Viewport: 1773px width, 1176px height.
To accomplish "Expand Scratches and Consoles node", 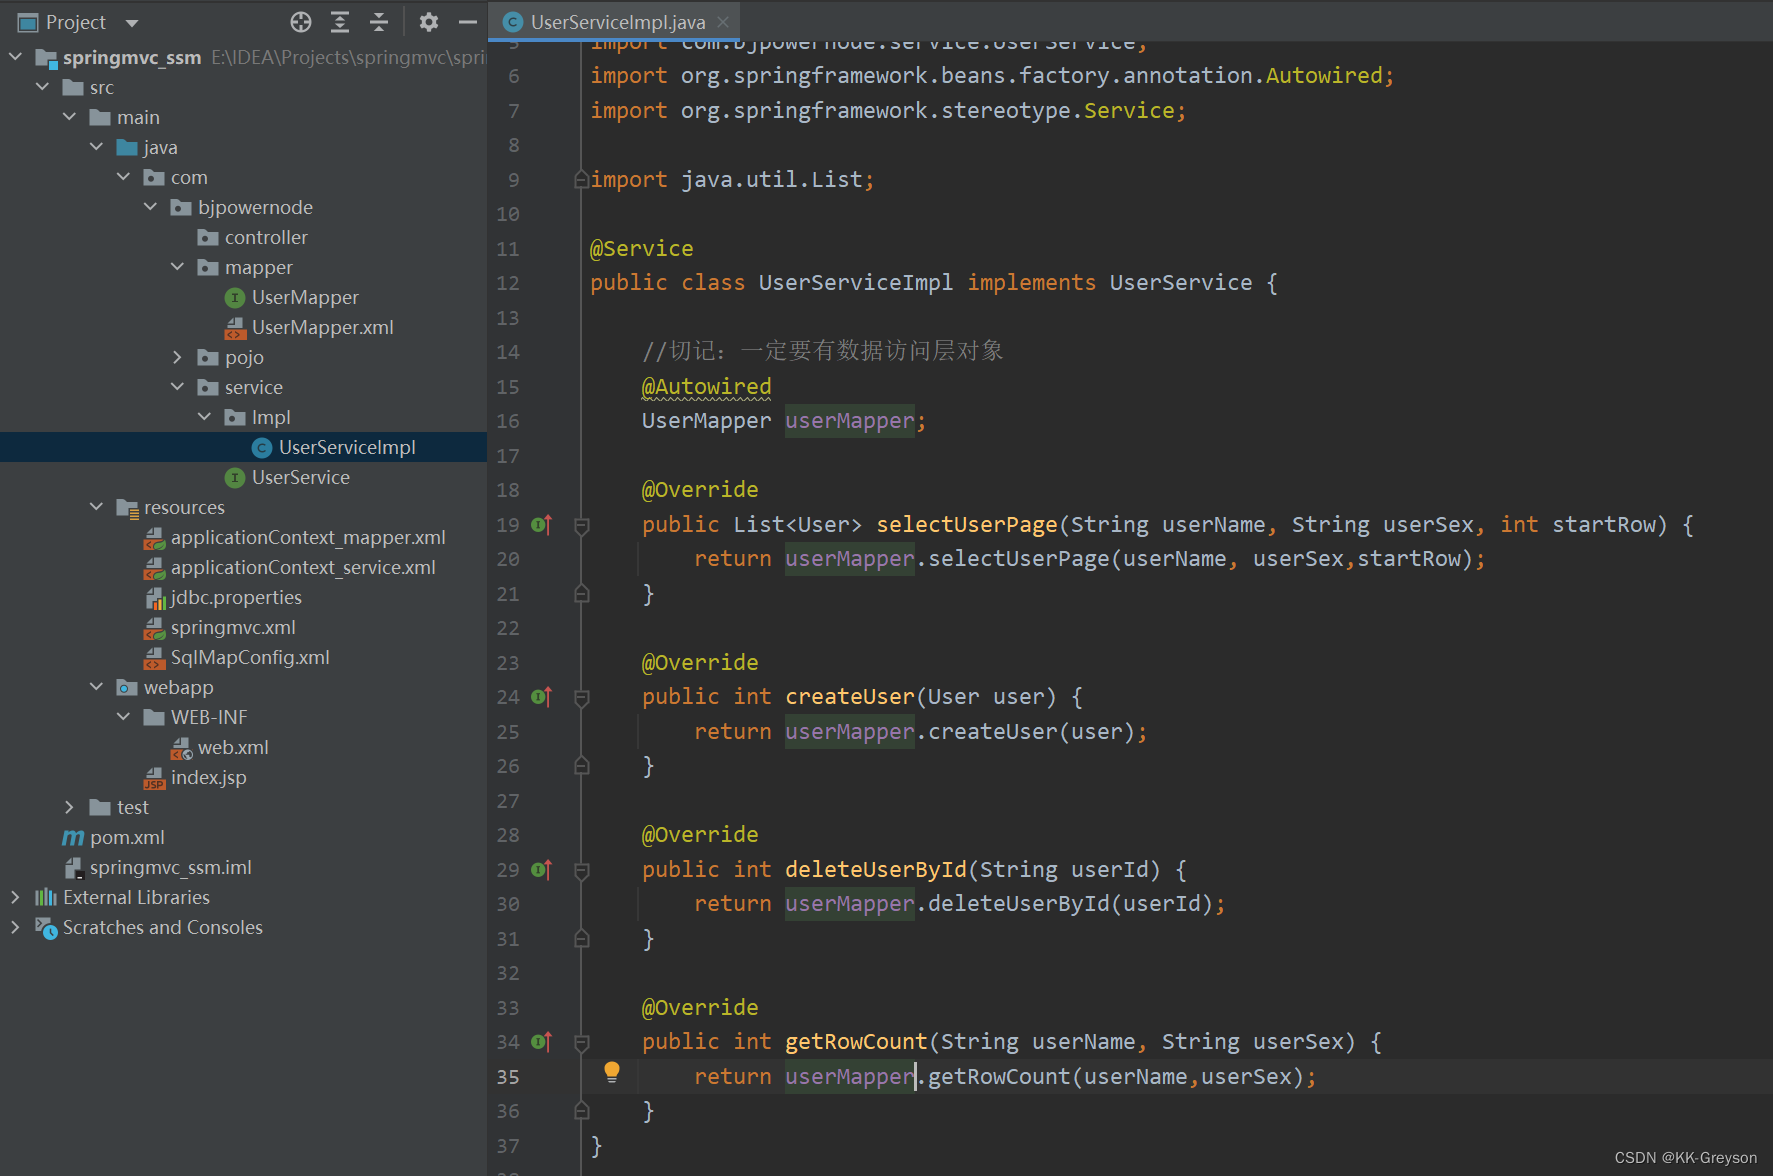I will (x=15, y=927).
